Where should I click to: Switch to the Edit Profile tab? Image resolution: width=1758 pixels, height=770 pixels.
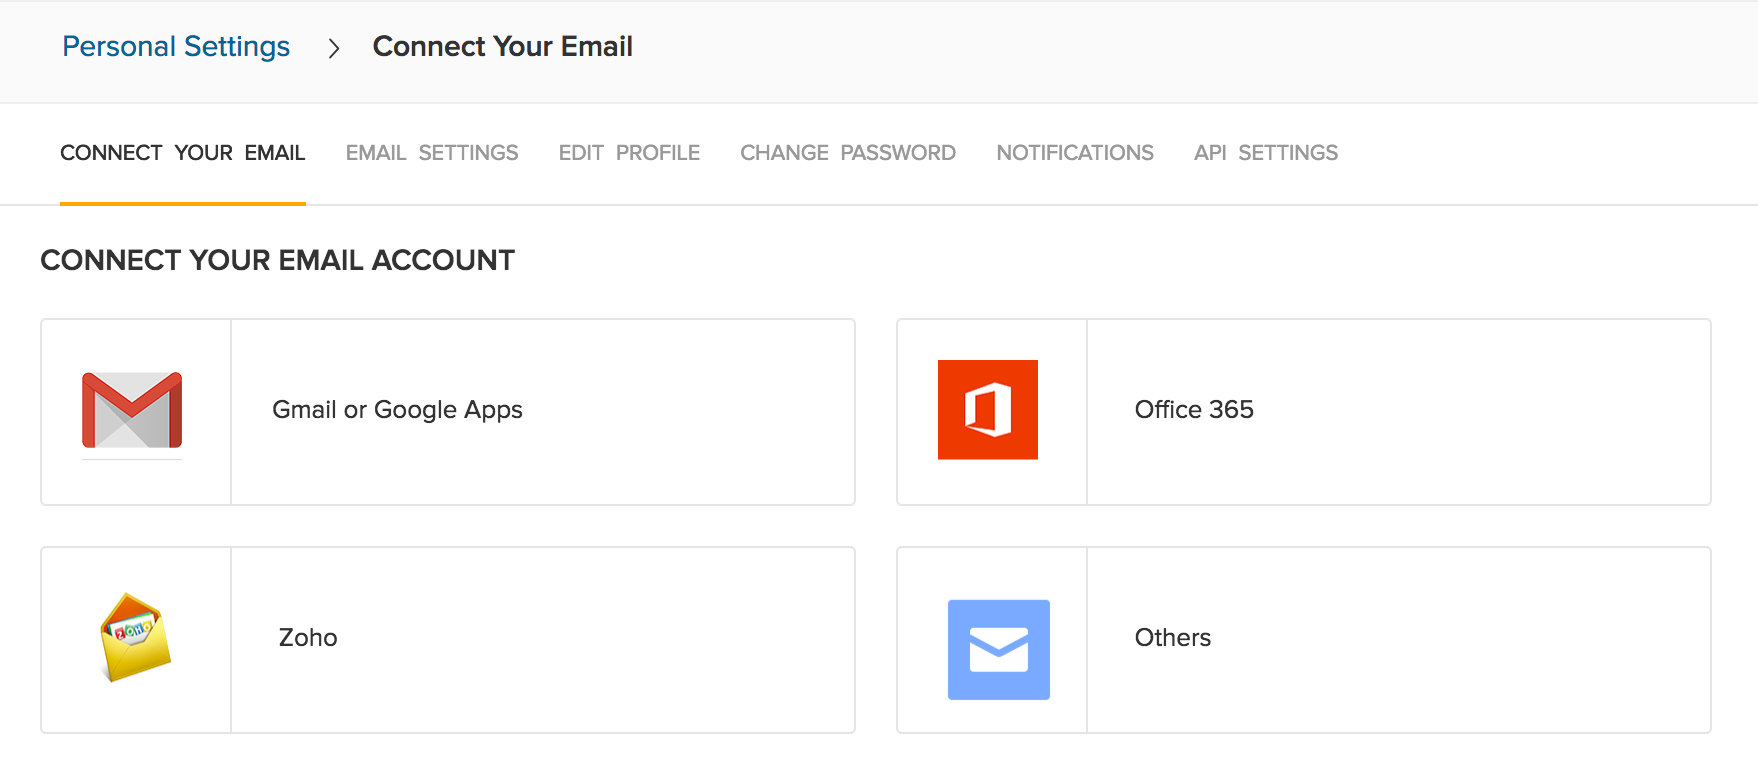point(629,153)
